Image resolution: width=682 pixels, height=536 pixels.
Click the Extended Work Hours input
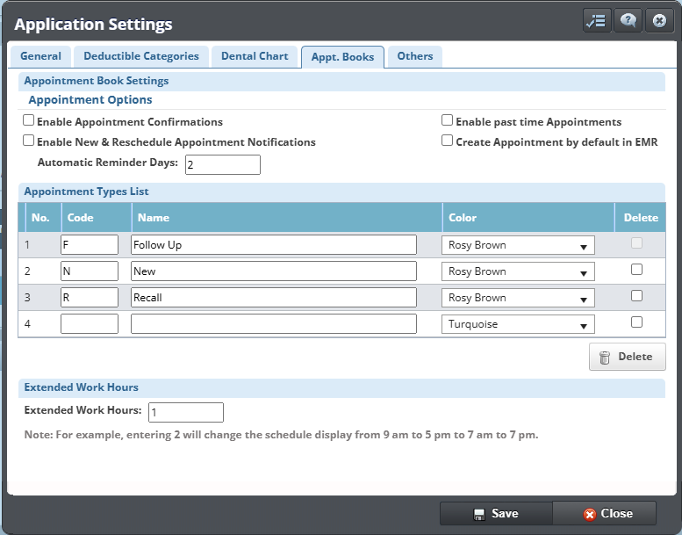[186, 412]
